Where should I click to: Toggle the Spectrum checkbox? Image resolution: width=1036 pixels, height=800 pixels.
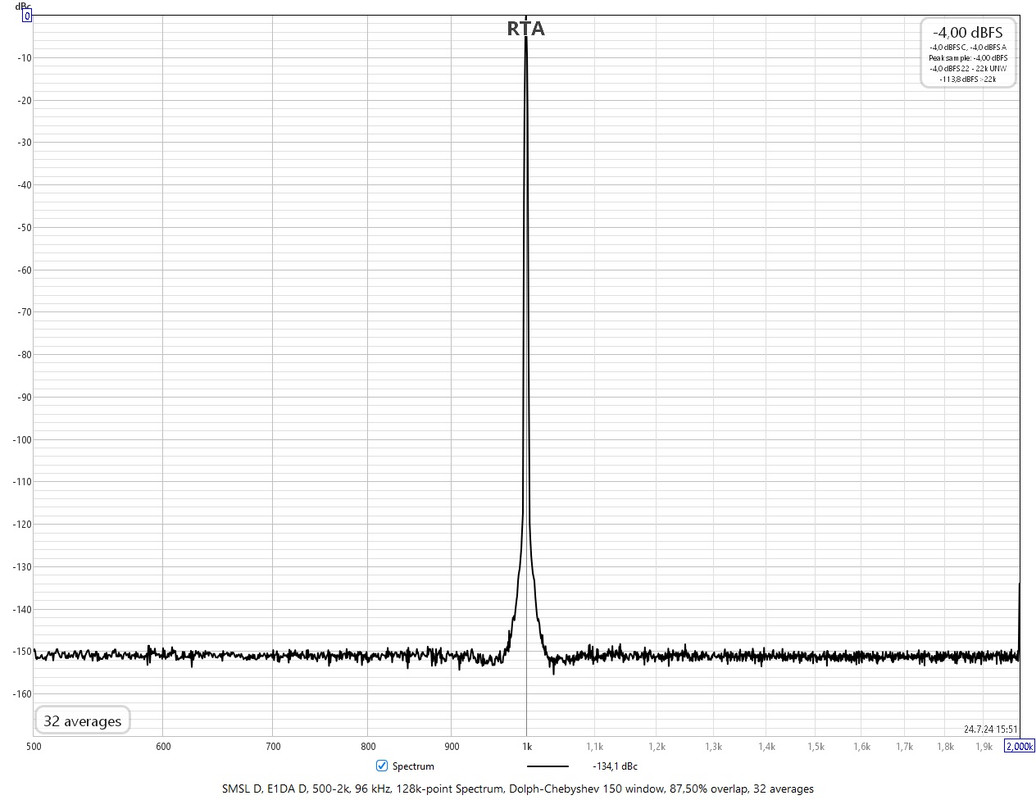[381, 766]
